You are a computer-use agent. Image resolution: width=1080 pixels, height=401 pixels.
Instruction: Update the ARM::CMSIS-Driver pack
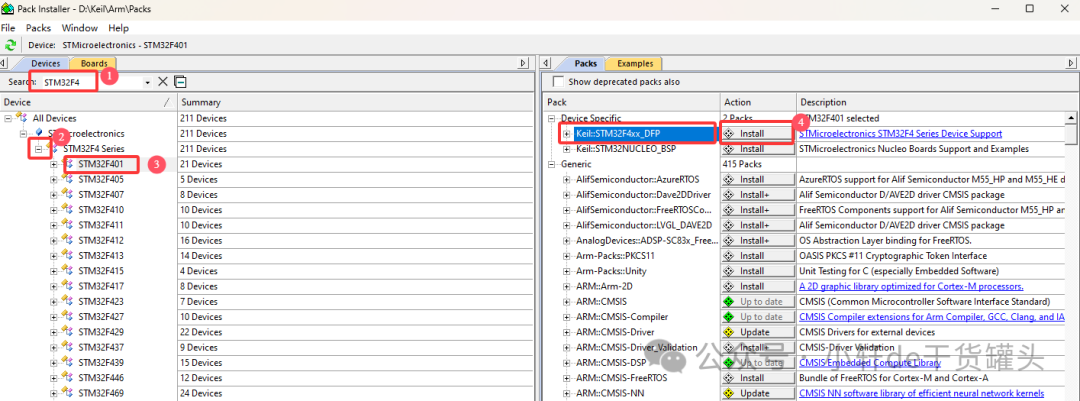[759, 332]
